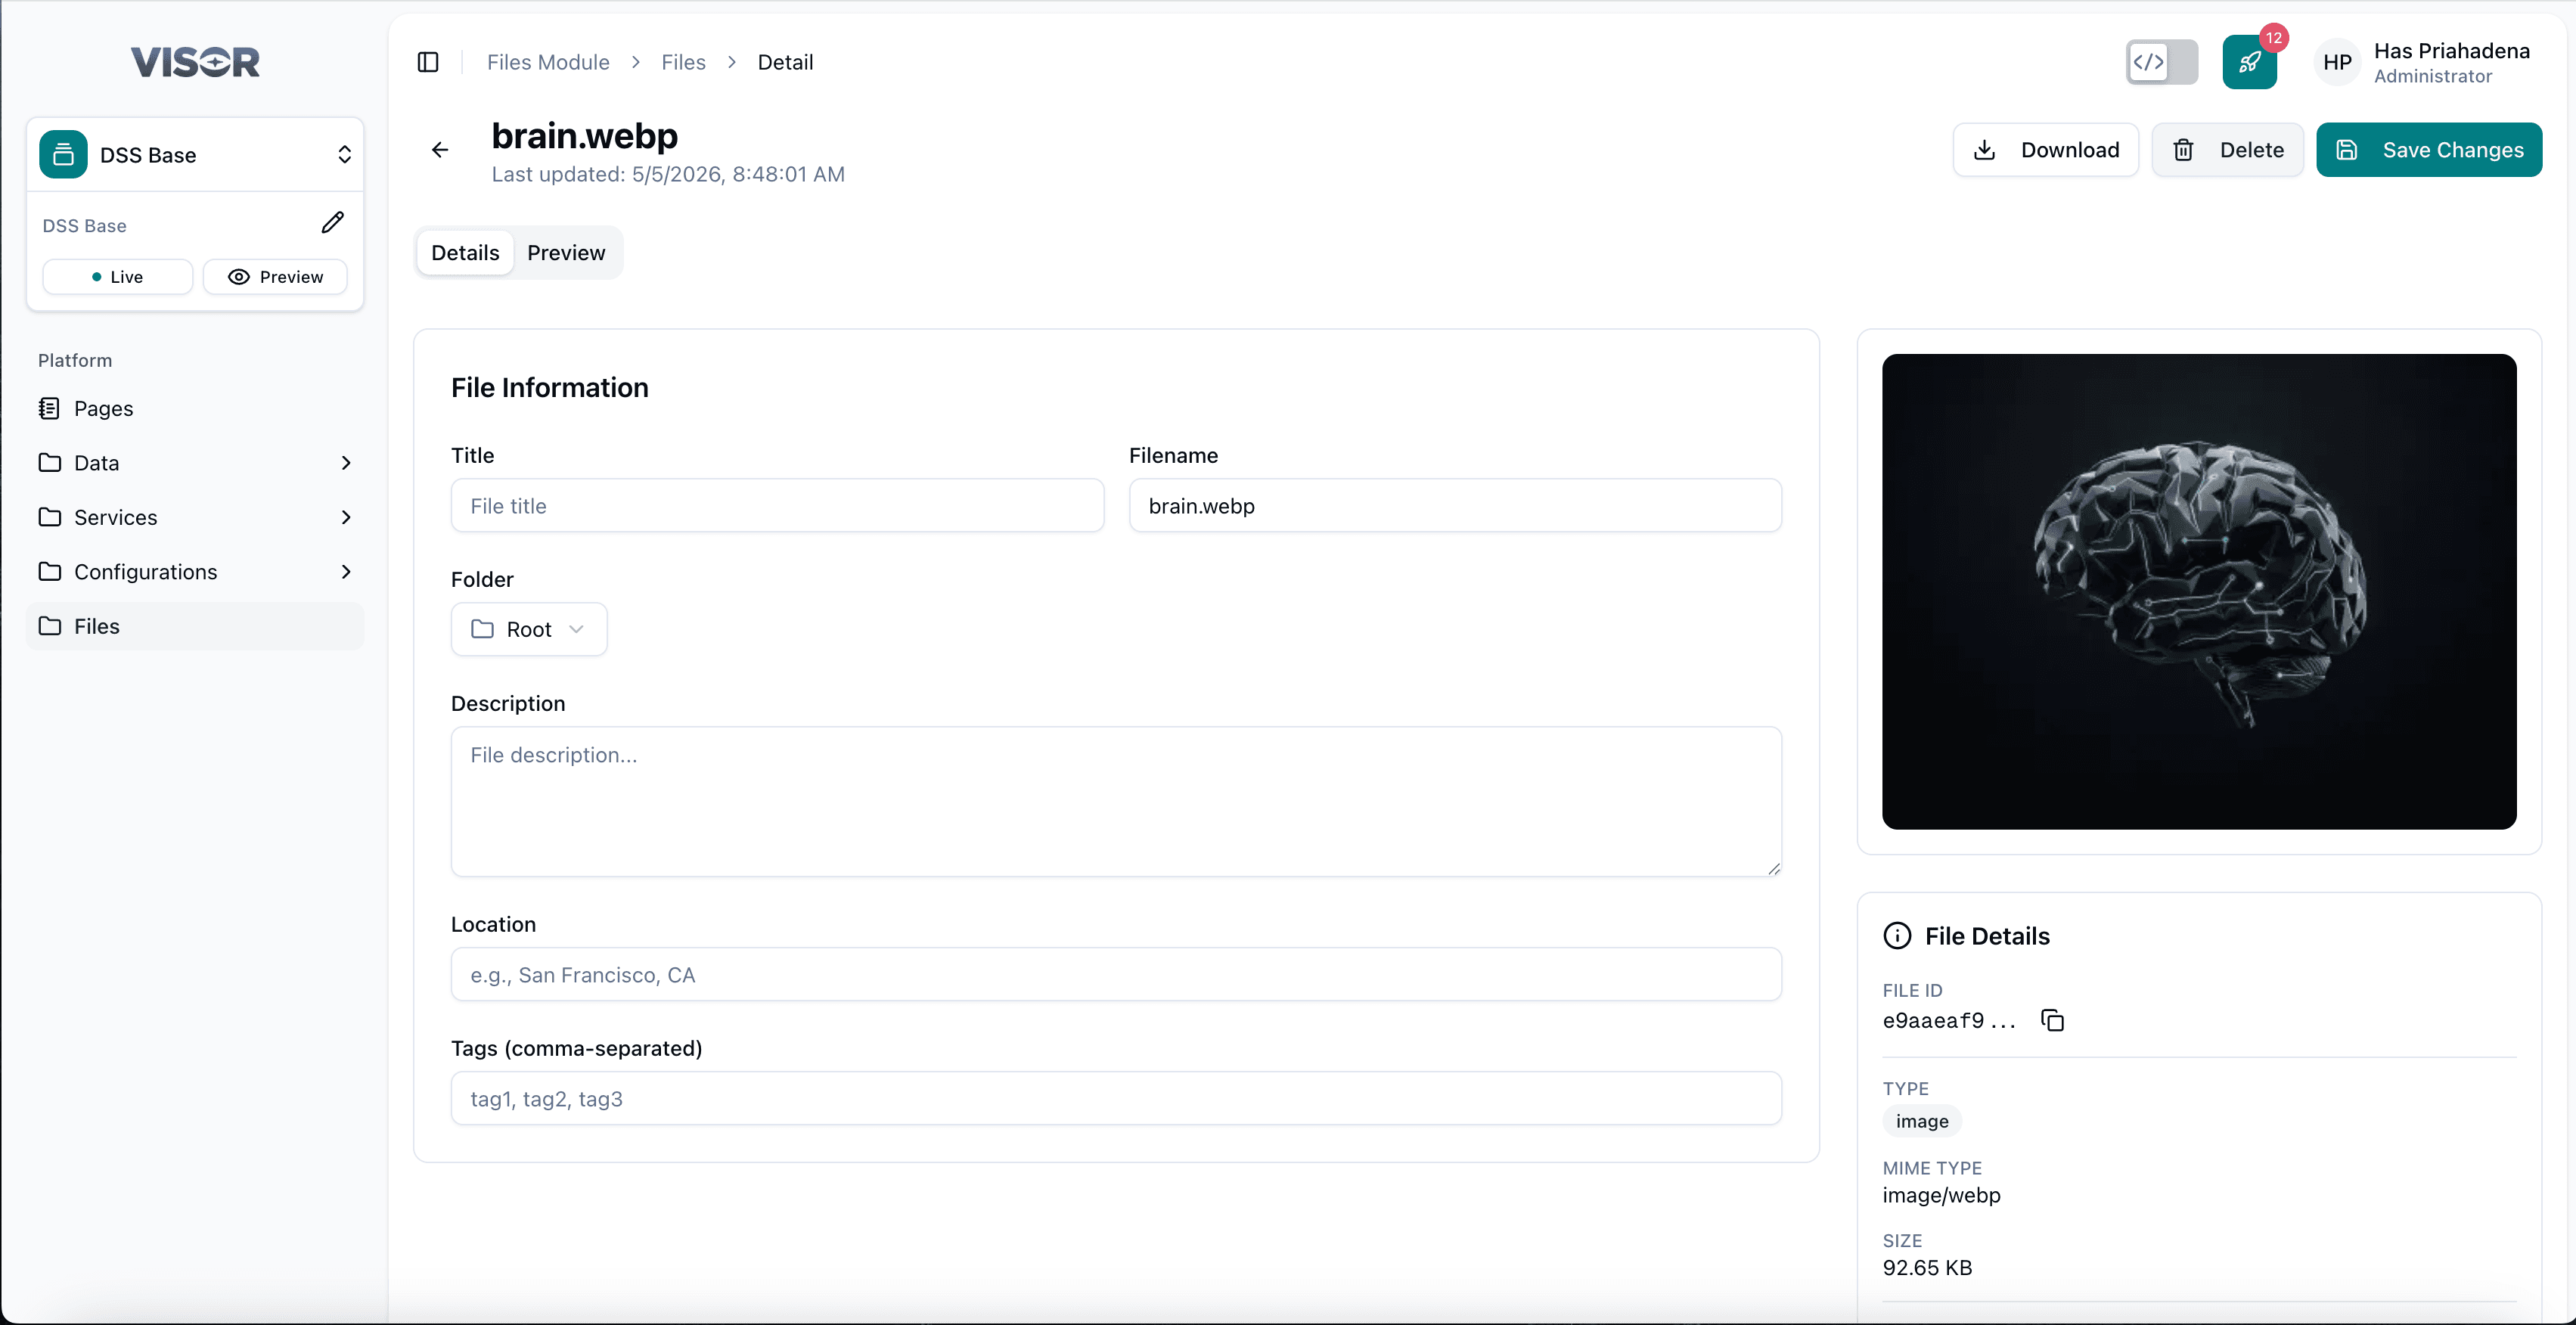2576x1325 pixels.
Task: Click the Tags input field
Action: [x=1116, y=1099]
